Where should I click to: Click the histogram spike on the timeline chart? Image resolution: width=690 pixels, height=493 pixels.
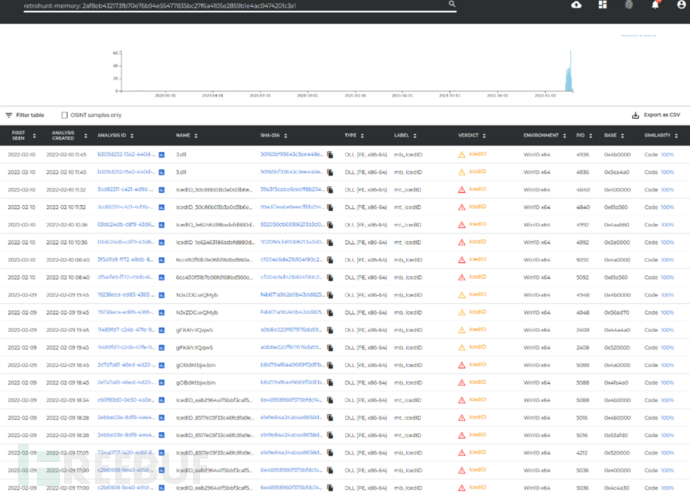click(x=569, y=75)
